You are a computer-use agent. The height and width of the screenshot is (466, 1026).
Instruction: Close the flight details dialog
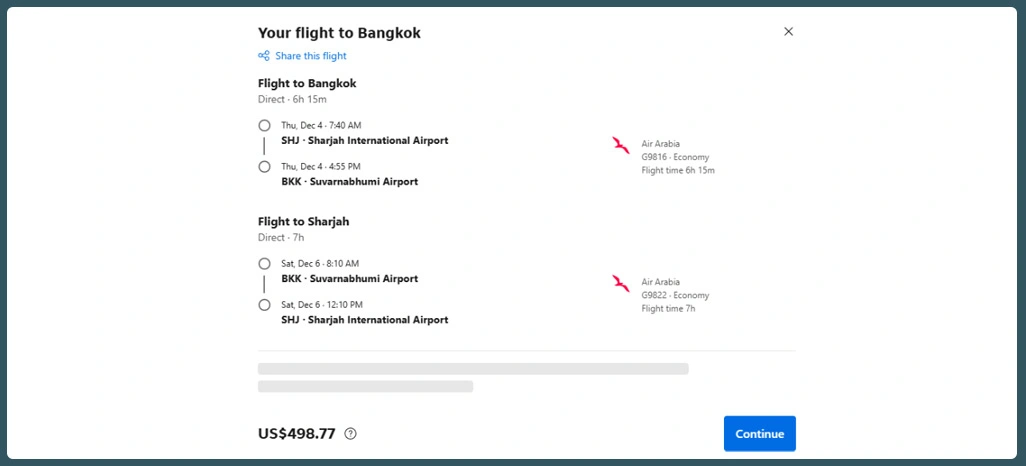788,32
